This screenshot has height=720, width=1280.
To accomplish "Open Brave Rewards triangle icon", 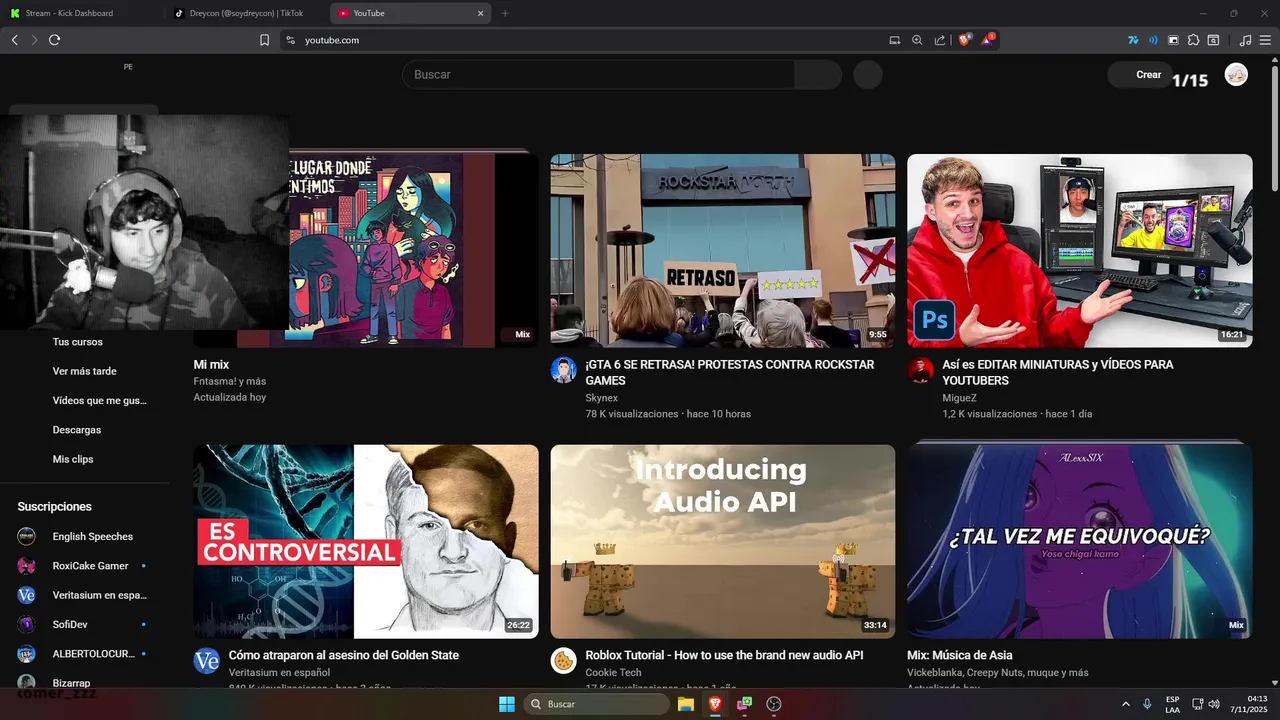I will (988, 40).
